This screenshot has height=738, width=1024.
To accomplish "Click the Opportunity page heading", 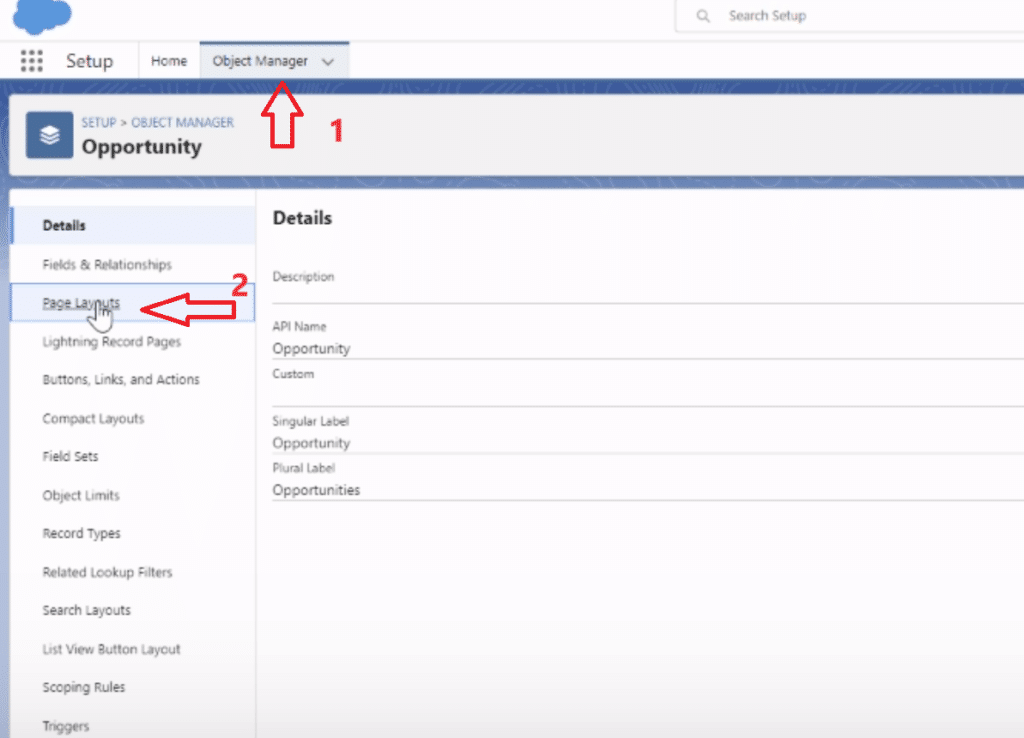I will point(142,146).
